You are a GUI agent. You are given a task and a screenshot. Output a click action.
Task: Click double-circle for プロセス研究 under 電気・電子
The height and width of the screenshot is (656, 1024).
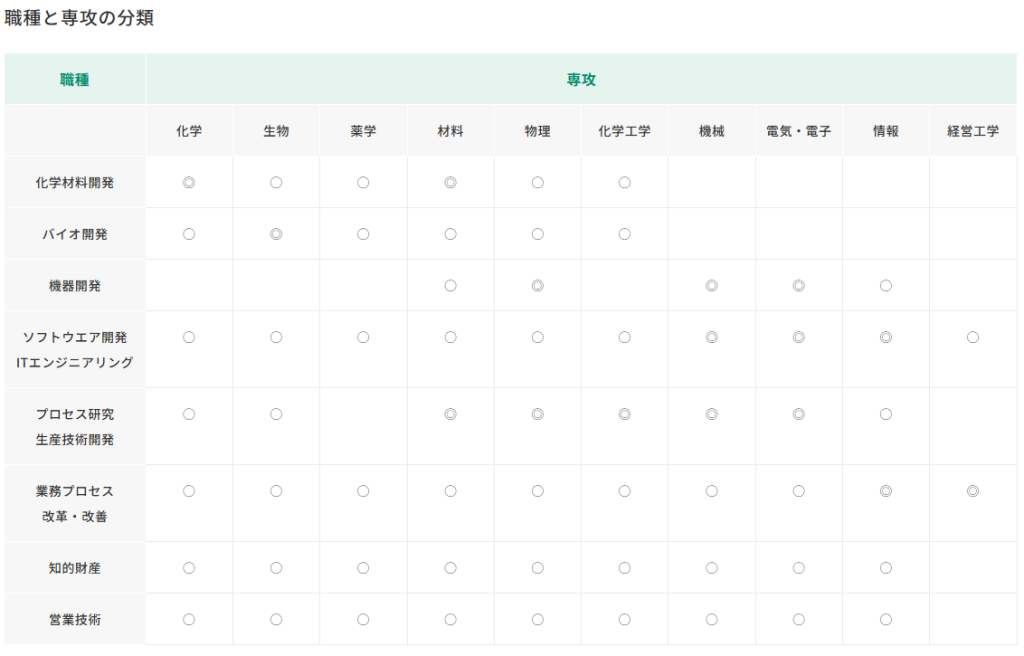click(x=799, y=414)
